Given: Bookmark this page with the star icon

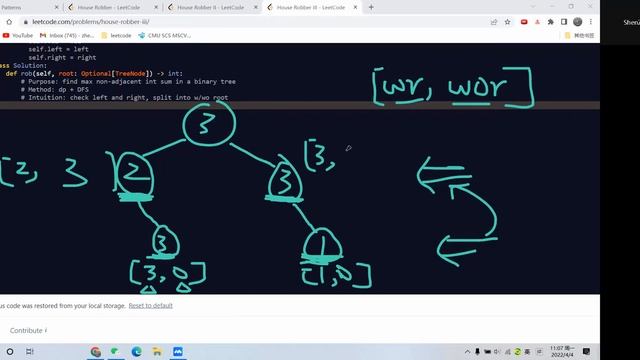Looking at the screenshot, I should pos(507,22).
